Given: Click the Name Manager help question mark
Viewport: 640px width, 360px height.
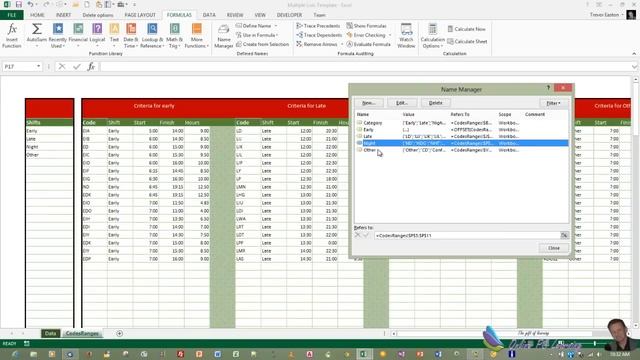Looking at the screenshot, I should (x=548, y=88).
